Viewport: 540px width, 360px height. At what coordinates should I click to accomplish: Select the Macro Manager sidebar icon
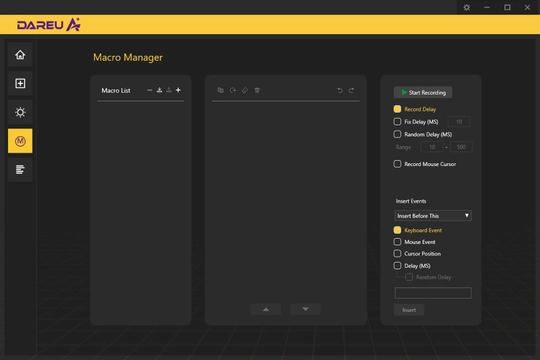20,141
